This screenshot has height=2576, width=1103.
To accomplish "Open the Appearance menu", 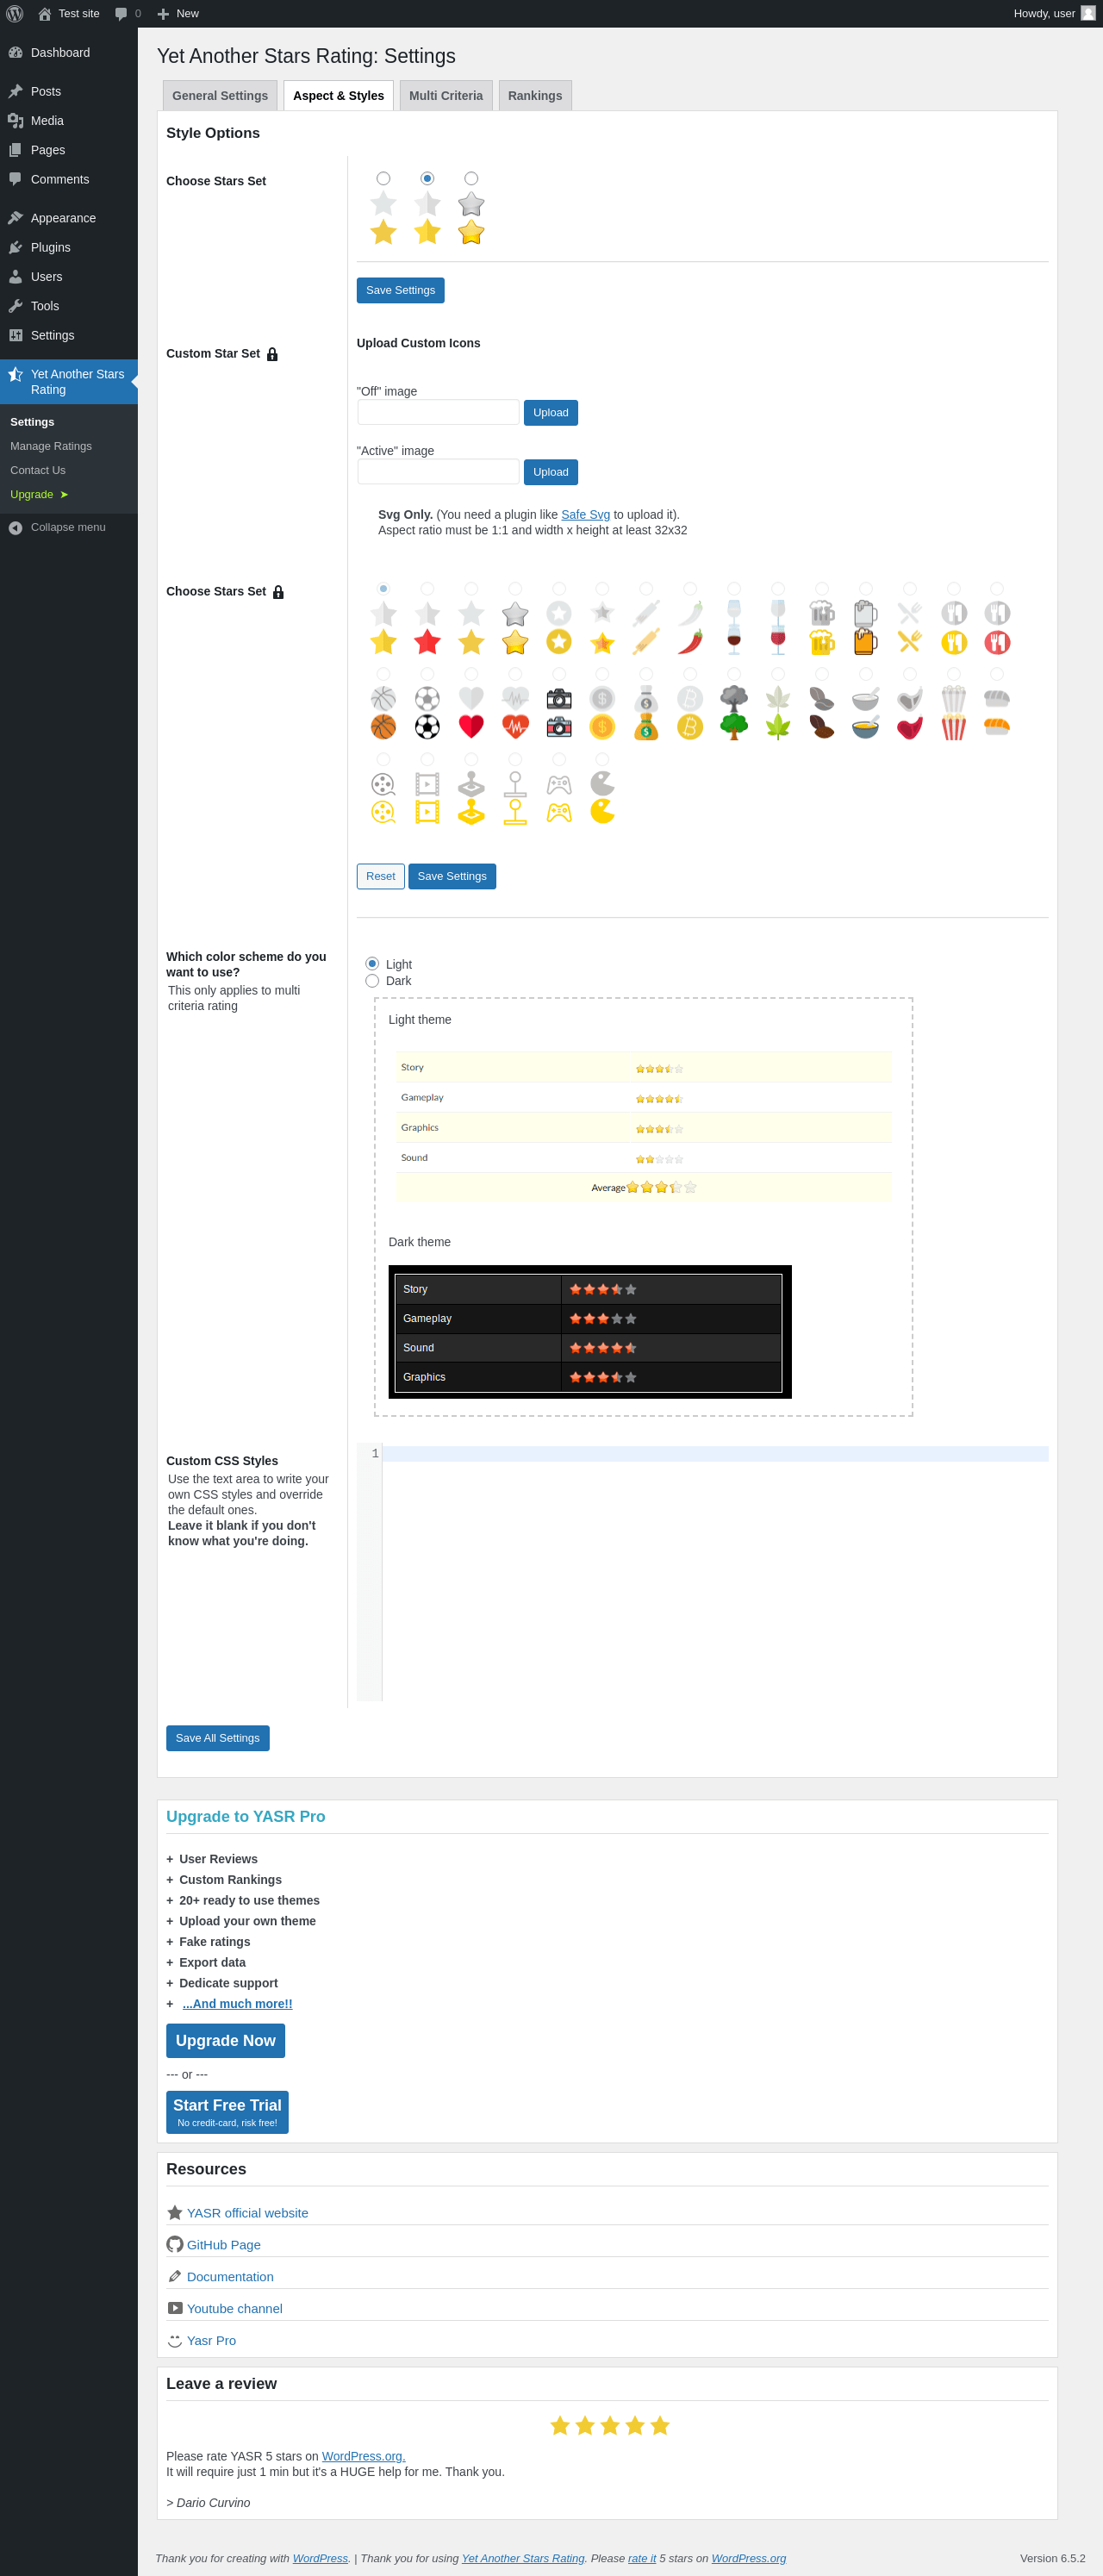I will [x=69, y=218].
